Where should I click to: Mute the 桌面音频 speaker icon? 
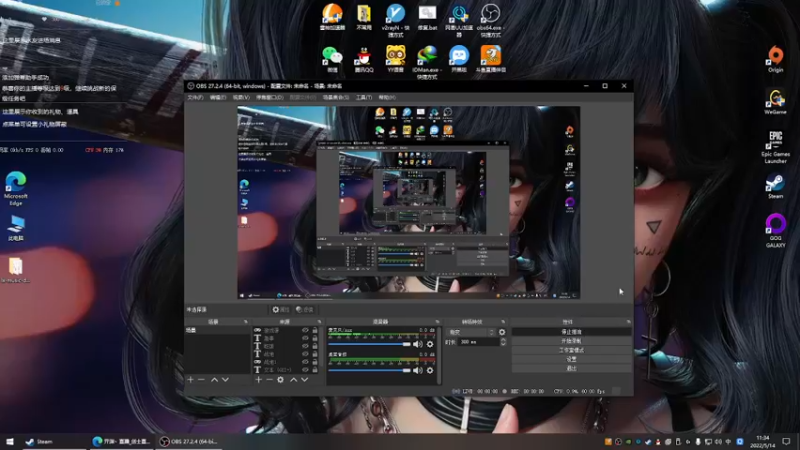click(418, 370)
